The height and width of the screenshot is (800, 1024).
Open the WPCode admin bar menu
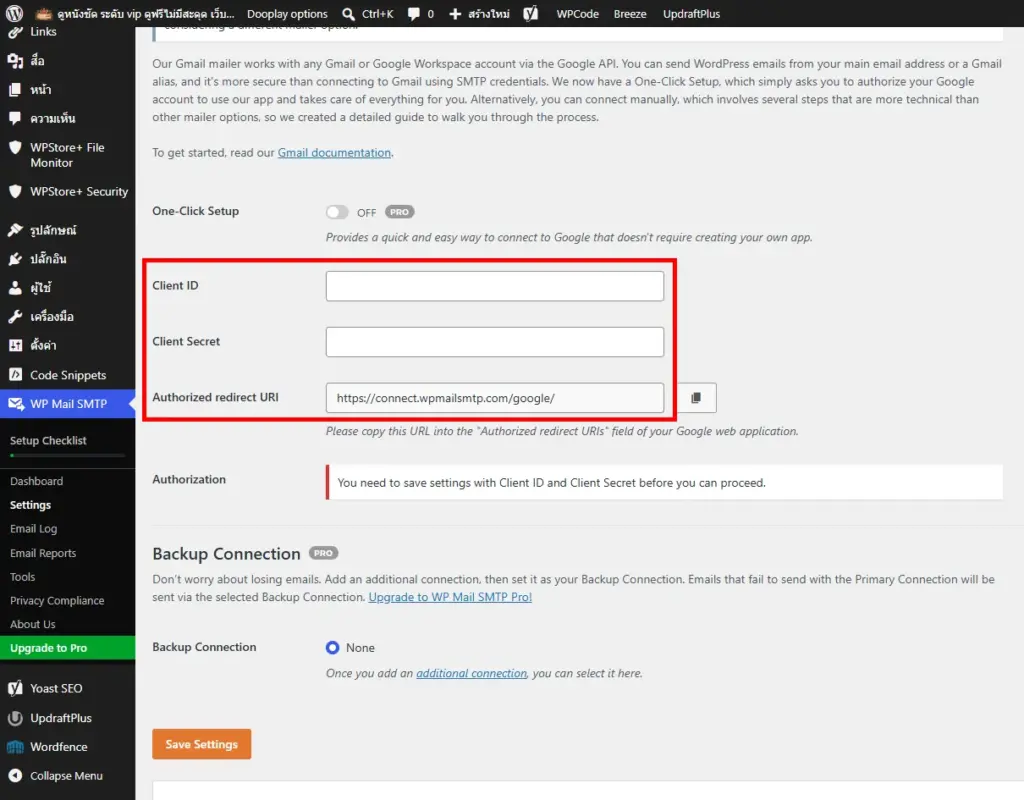(x=577, y=14)
